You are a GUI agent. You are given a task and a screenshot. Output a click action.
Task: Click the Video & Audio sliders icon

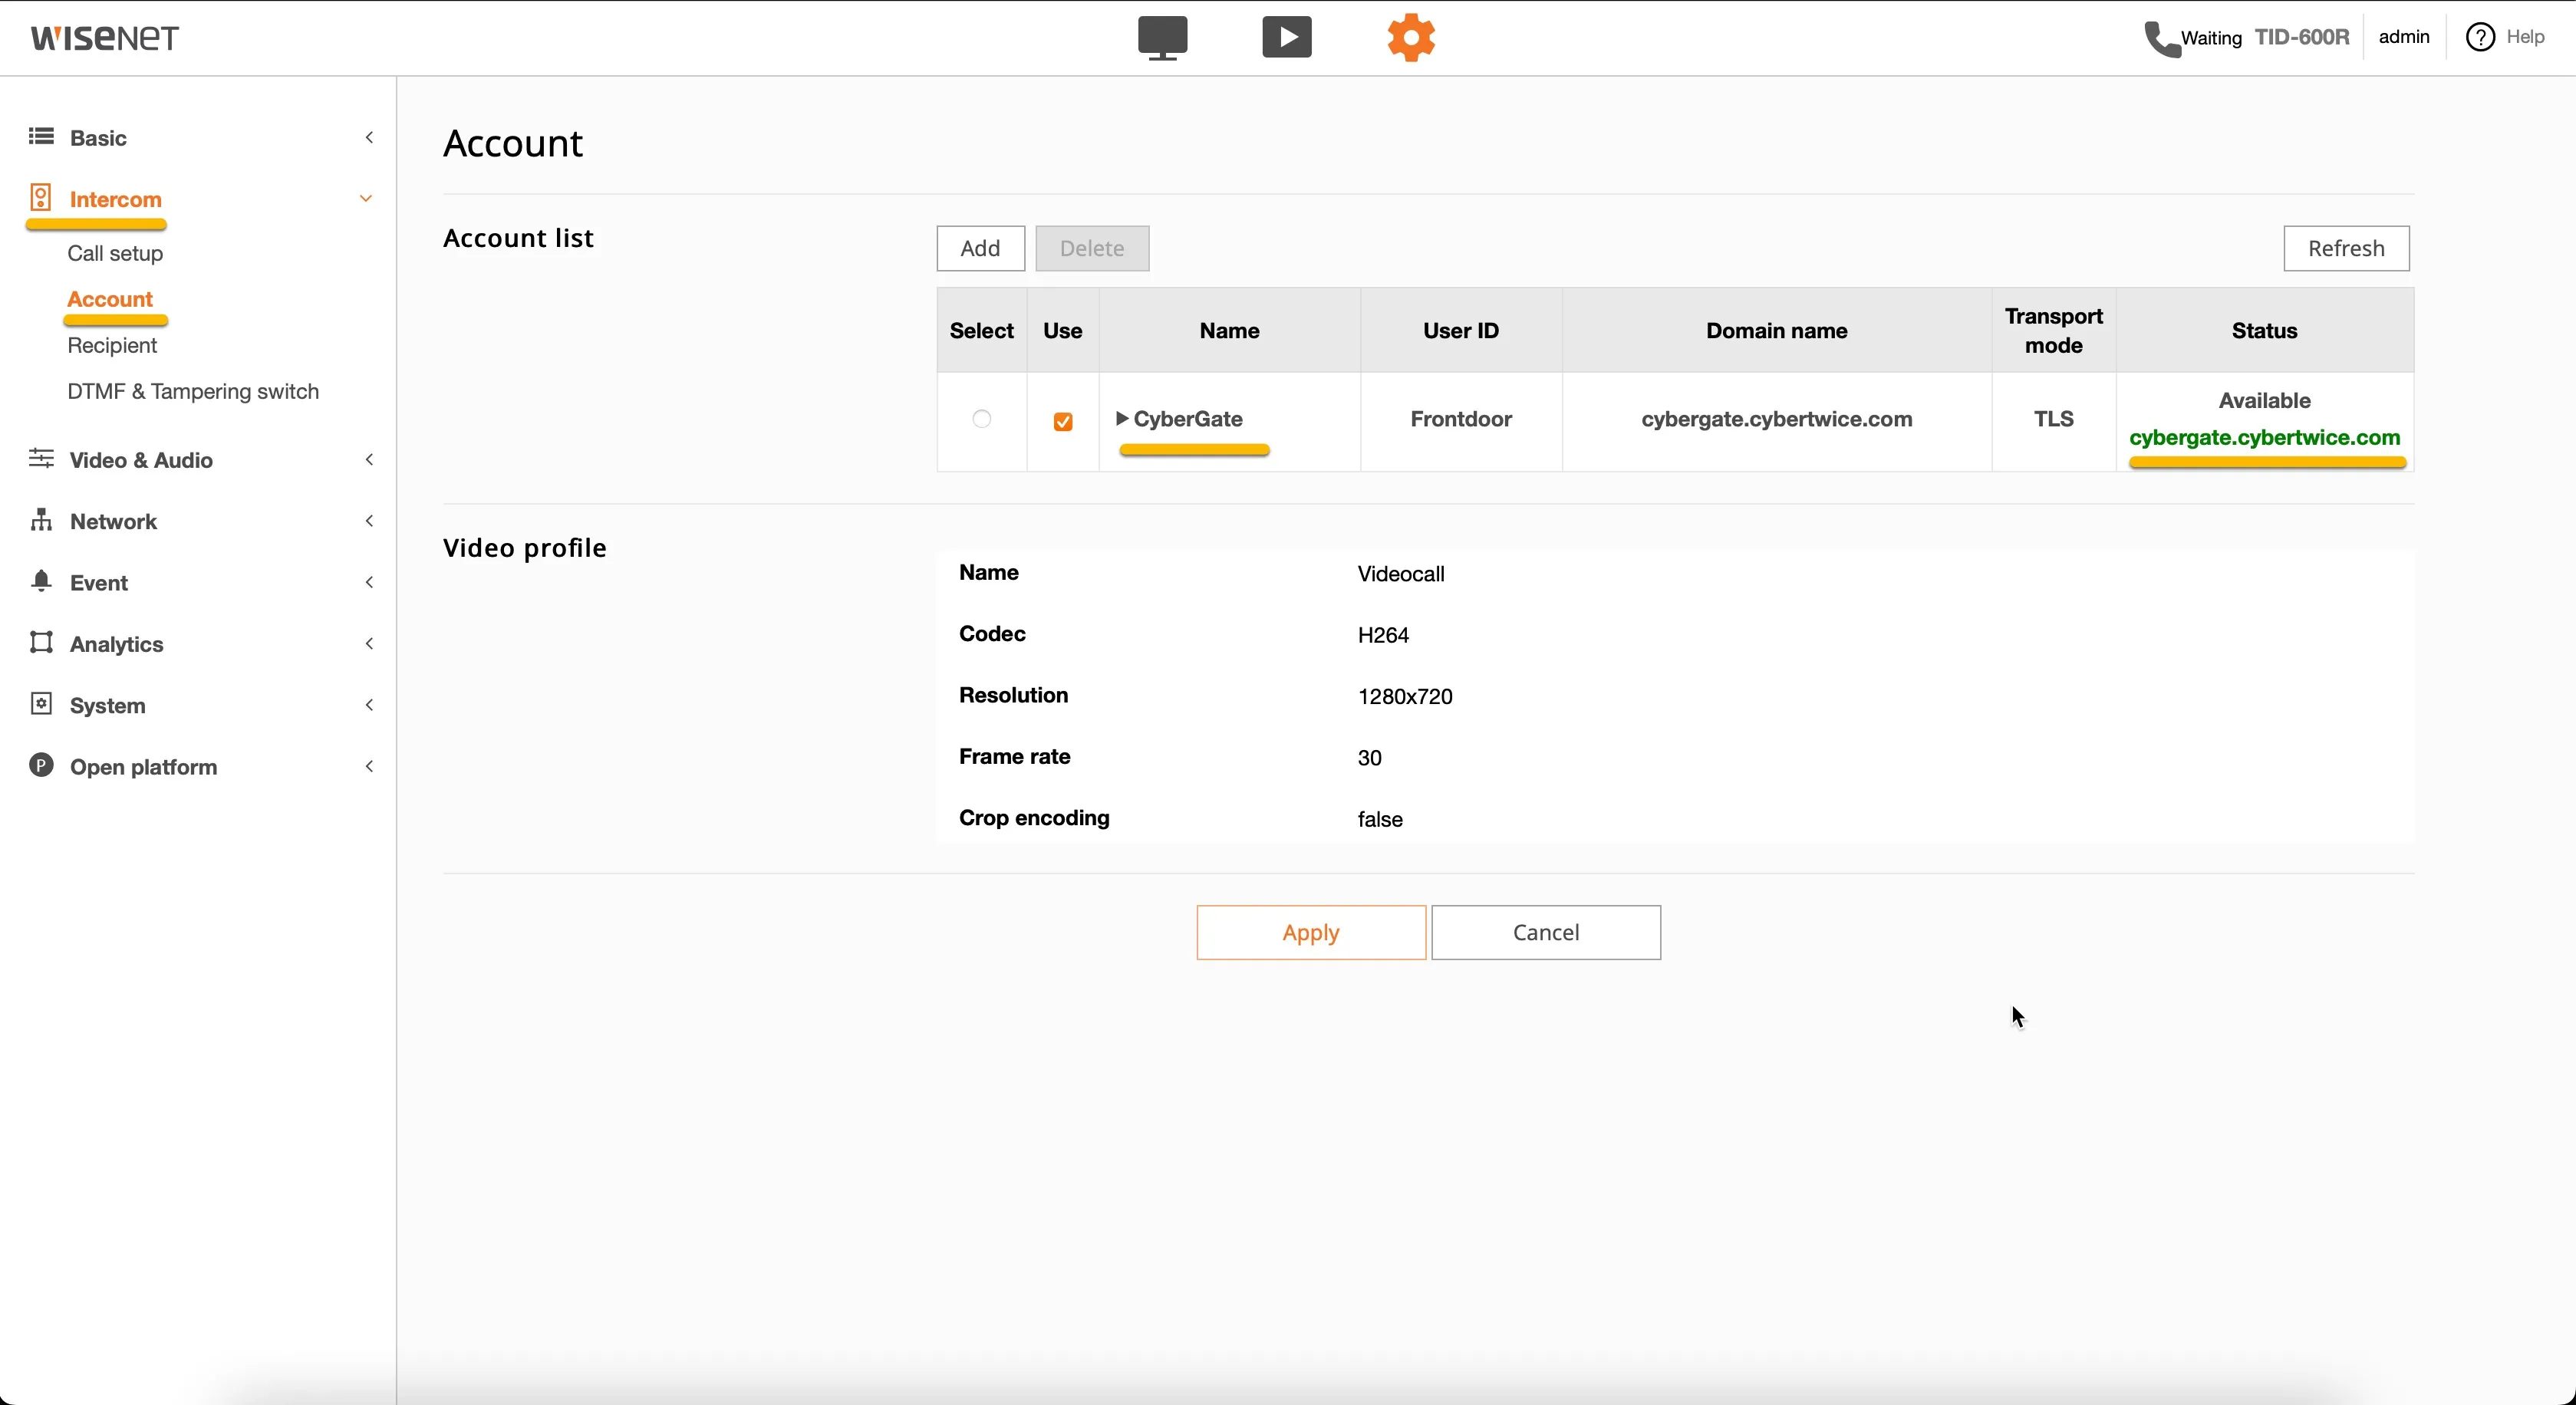coord(41,458)
